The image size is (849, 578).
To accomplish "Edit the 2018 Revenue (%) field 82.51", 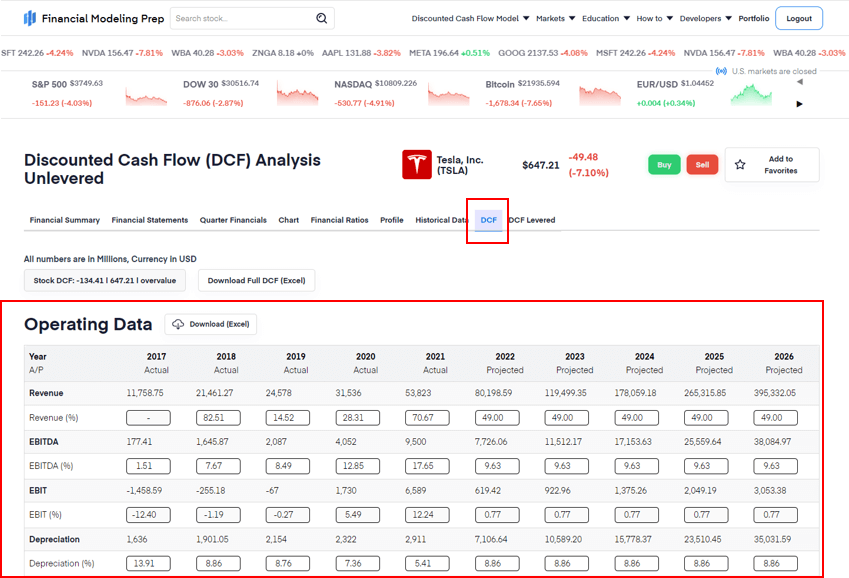I will (218, 418).
